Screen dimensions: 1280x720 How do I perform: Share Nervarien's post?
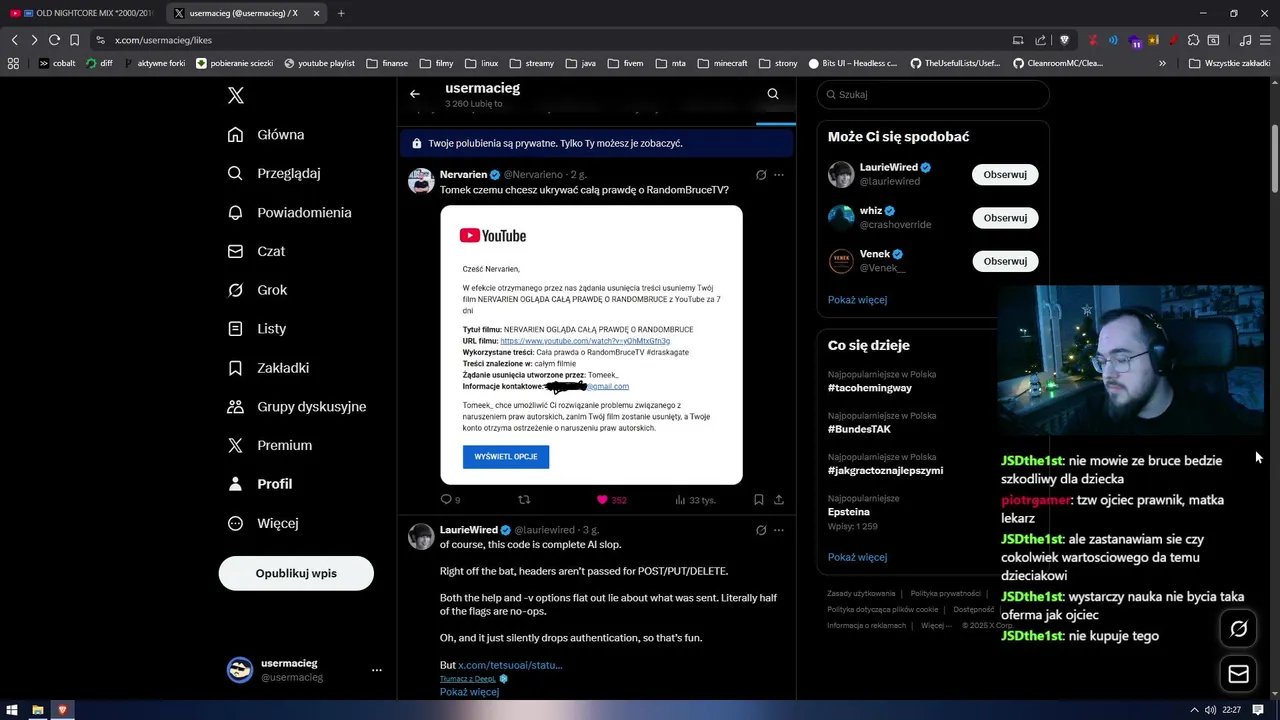[779, 499]
